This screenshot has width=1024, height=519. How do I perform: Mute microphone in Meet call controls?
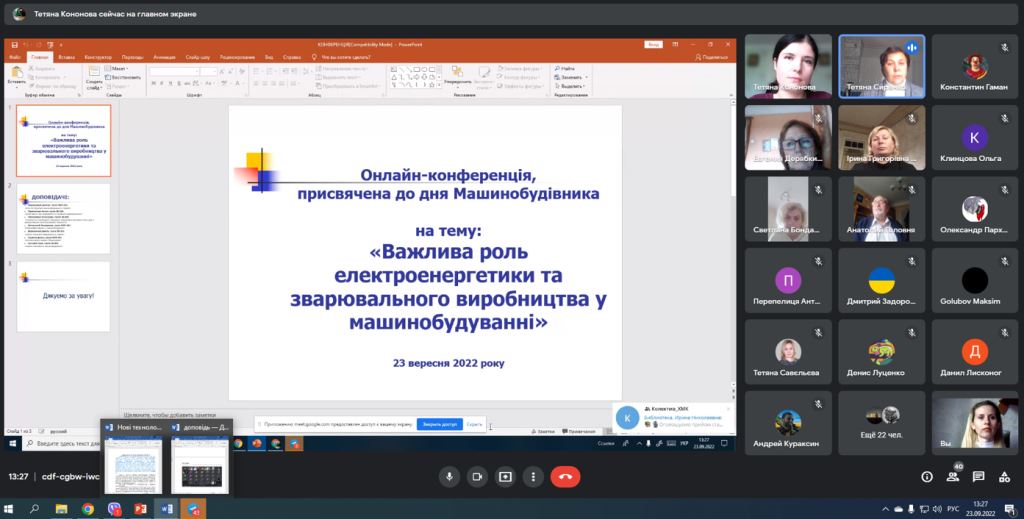pyautogui.click(x=449, y=477)
